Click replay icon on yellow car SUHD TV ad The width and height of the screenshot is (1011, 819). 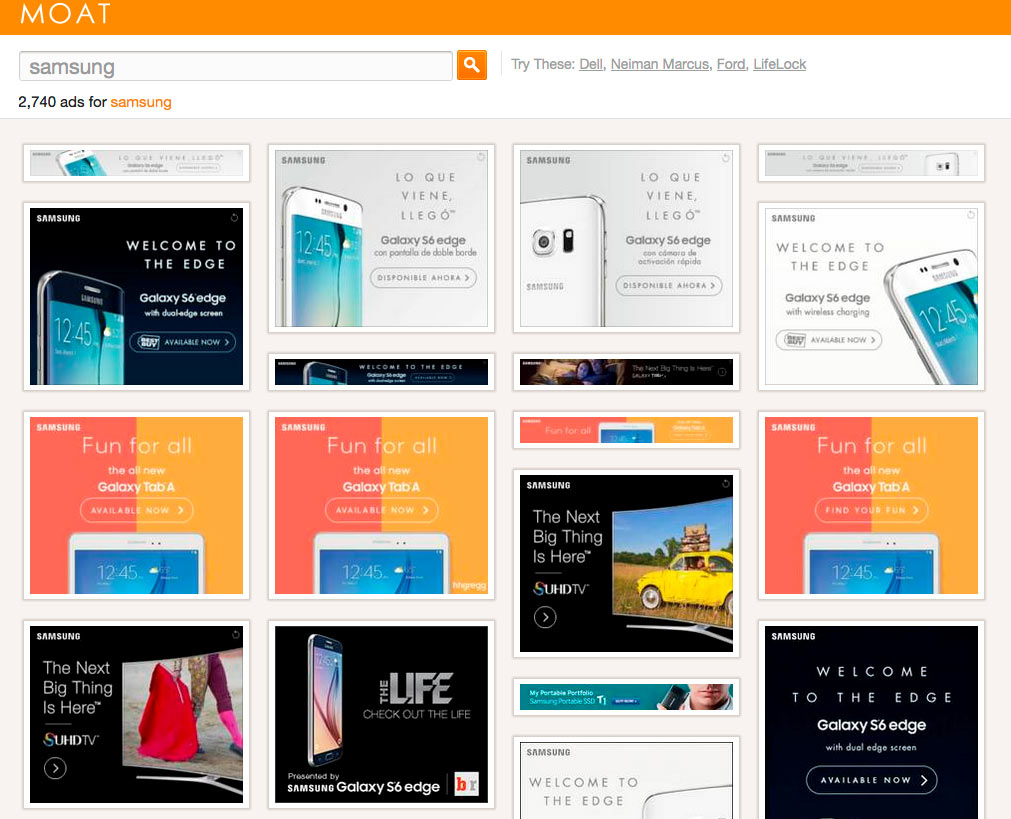[725, 484]
